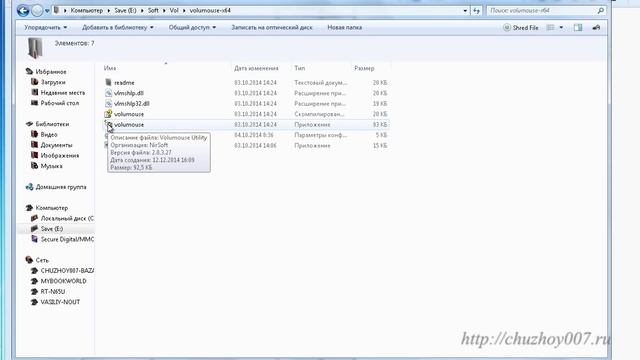640x360 pixels.
Task: Click the folder icon beside Элементов: 7
Action: pos(35,48)
